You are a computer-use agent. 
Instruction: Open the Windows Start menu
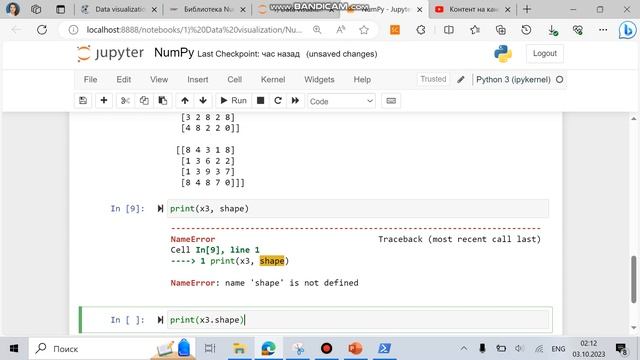point(14,349)
